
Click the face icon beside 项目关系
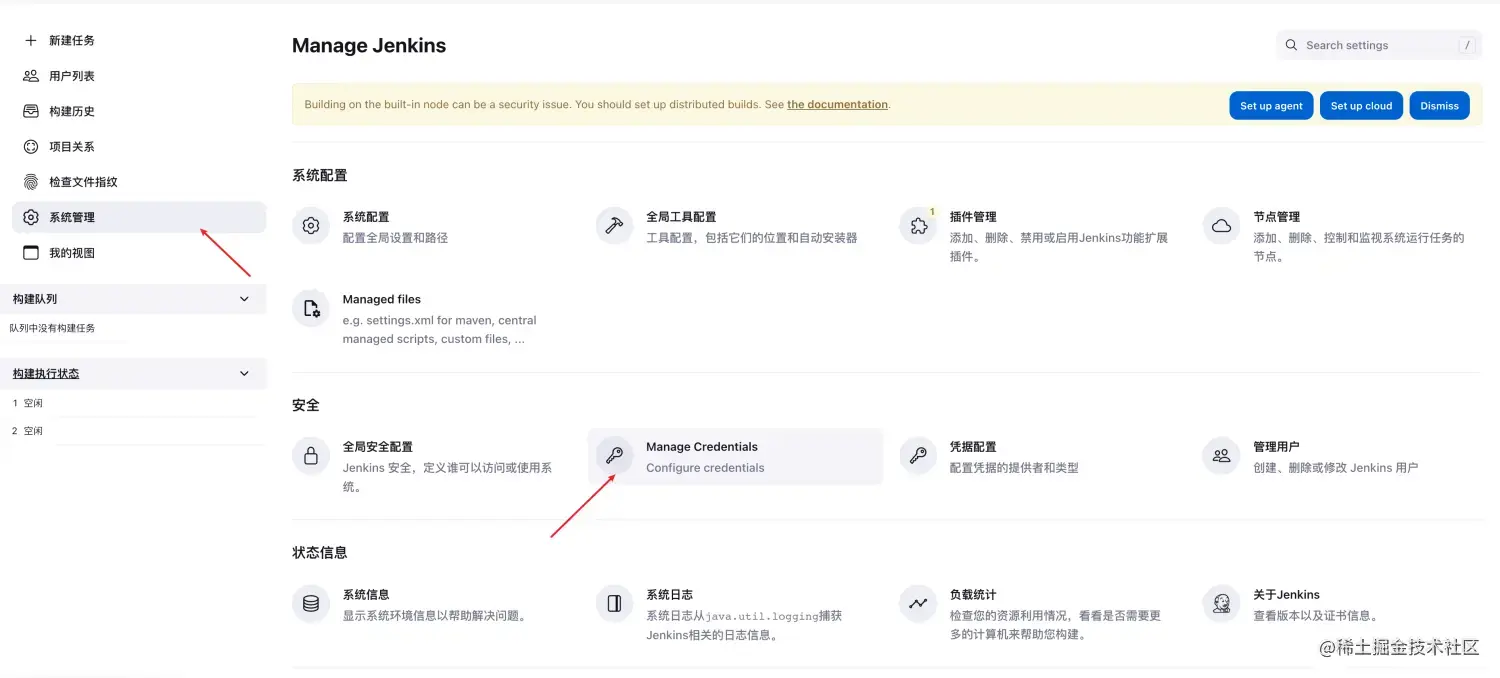pos(31,146)
